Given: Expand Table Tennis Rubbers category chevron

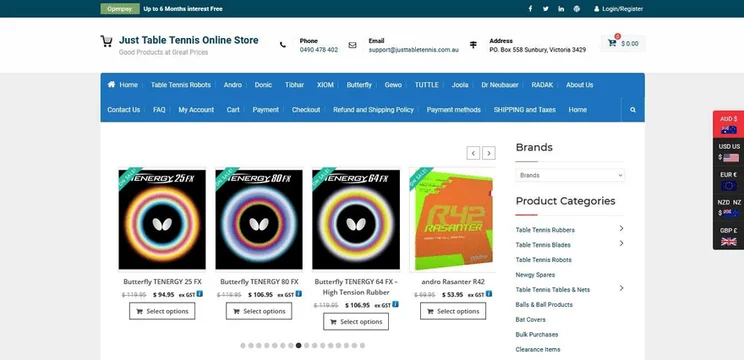Looking at the screenshot, I should 621,229.
